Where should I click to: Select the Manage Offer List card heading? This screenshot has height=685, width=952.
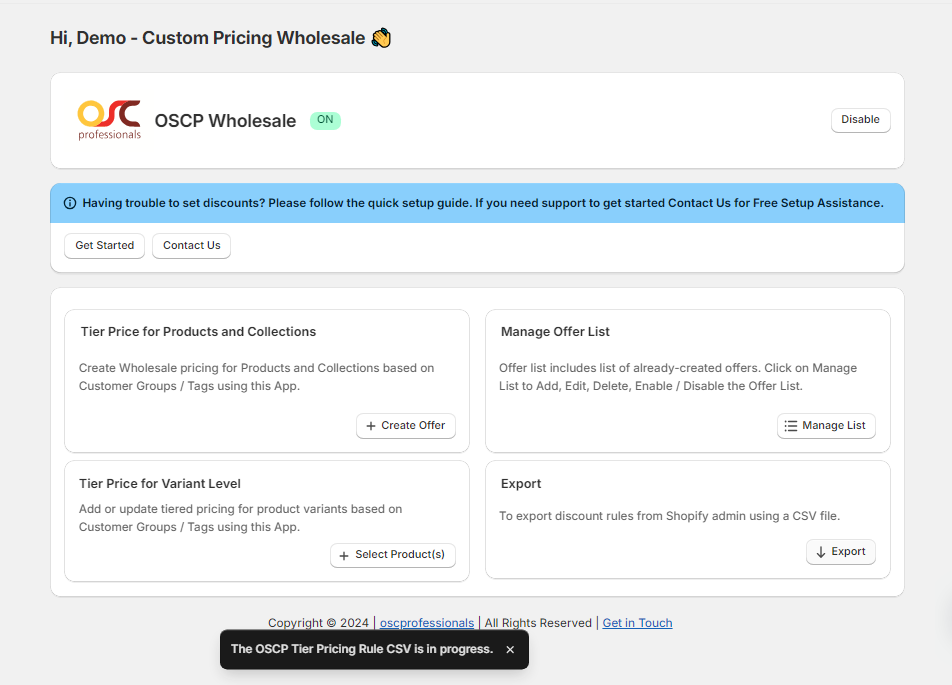coord(555,332)
